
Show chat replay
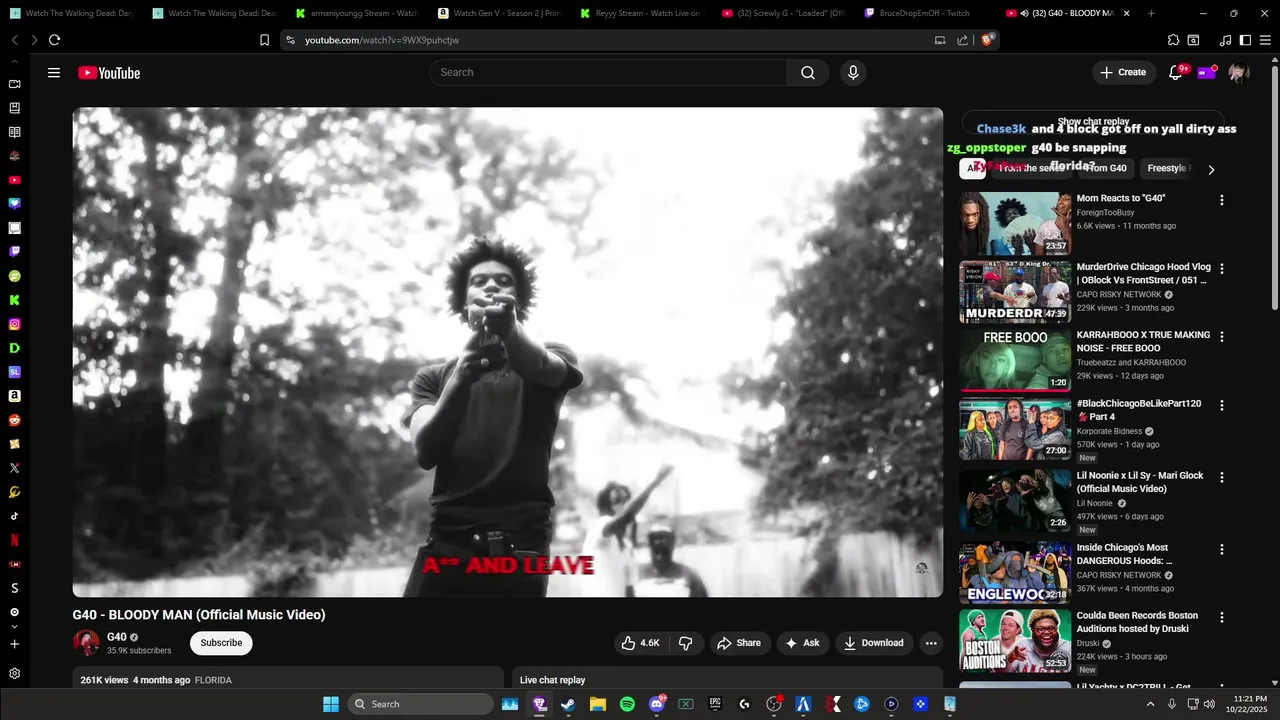point(1093,122)
